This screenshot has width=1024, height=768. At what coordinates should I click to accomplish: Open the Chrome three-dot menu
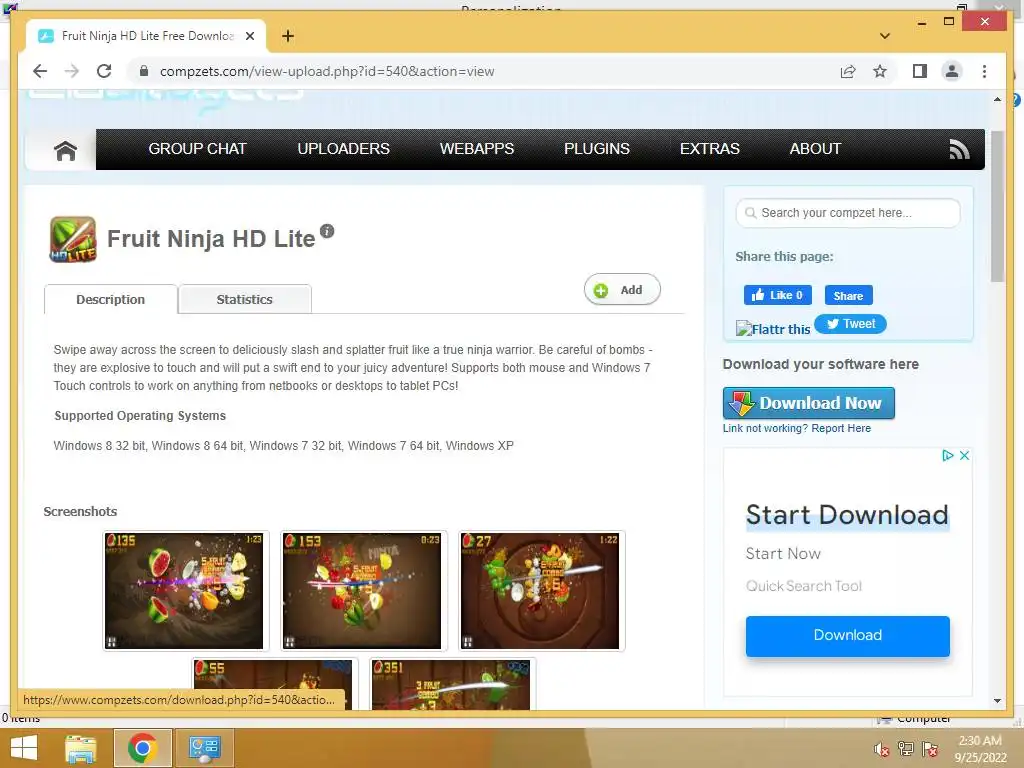pyautogui.click(x=984, y=71)
